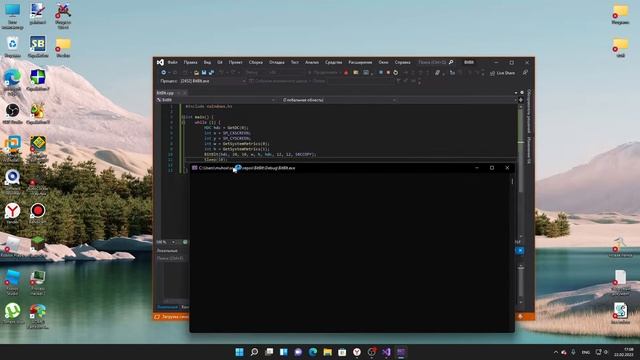Open the Средства menu
Screen dimensions: 640x360
333,62
